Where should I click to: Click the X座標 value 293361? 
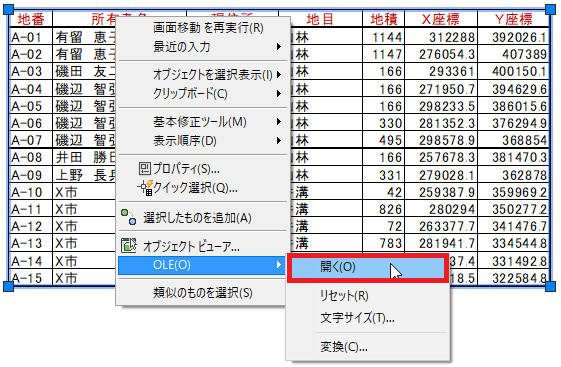(452, 72)
